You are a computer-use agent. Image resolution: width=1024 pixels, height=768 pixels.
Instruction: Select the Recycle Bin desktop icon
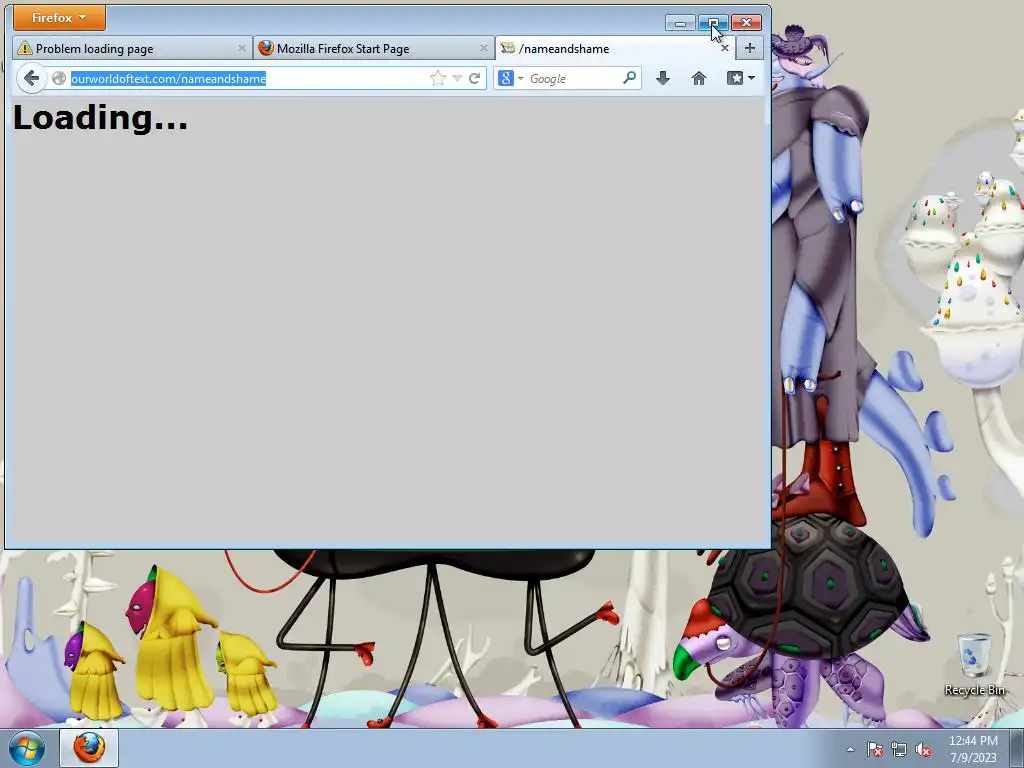pyautogui.click(x=974, y=664)
